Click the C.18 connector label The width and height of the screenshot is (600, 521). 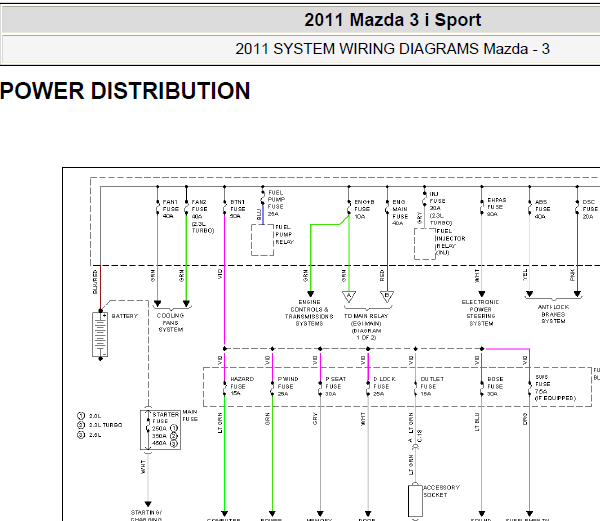(420, 436)
